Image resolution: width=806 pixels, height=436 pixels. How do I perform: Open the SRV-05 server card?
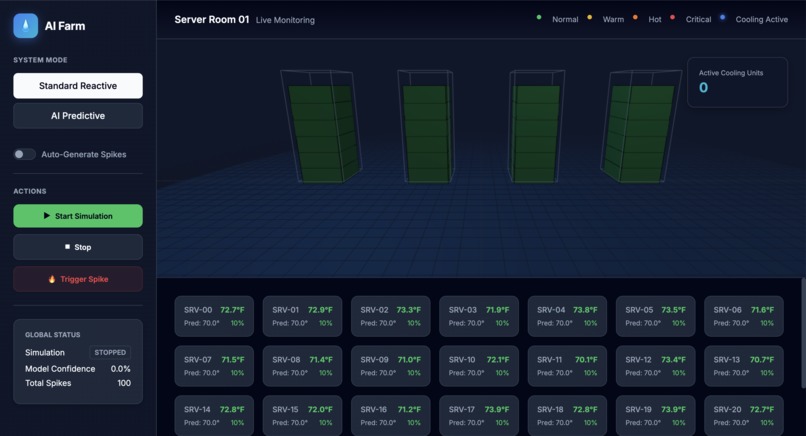pos(655,316)
